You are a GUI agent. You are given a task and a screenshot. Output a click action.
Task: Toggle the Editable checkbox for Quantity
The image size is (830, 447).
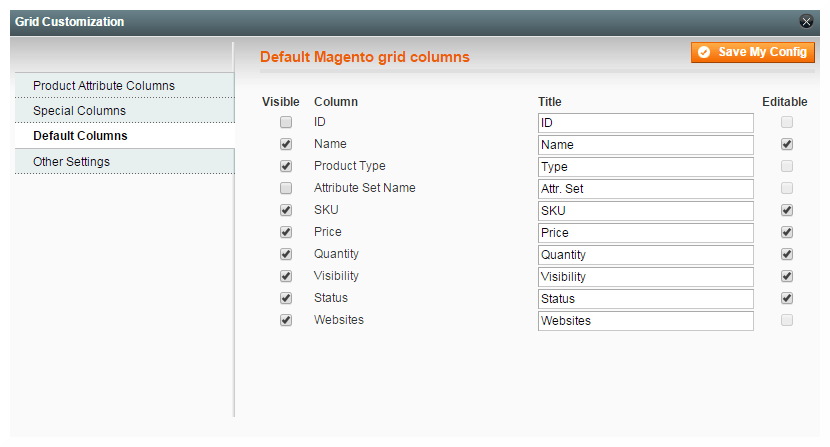(x=787, y=254)
